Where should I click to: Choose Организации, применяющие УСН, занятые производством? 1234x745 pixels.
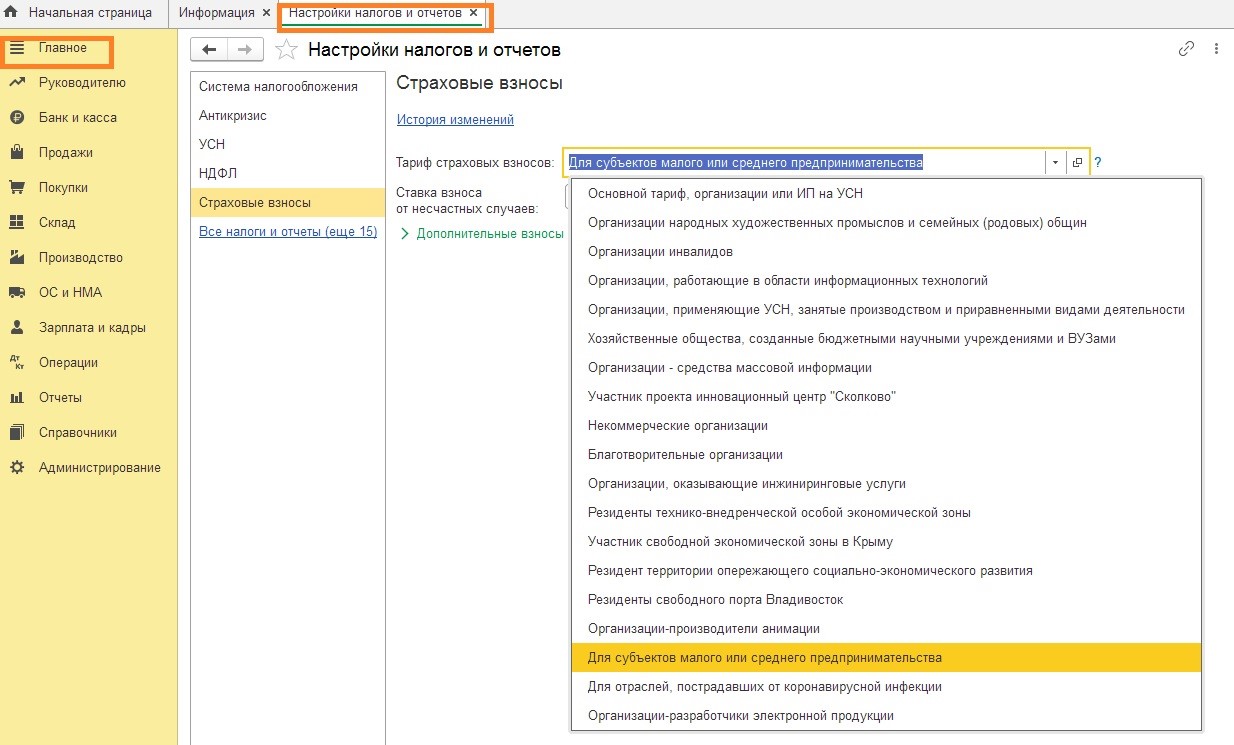coord(886,310)
